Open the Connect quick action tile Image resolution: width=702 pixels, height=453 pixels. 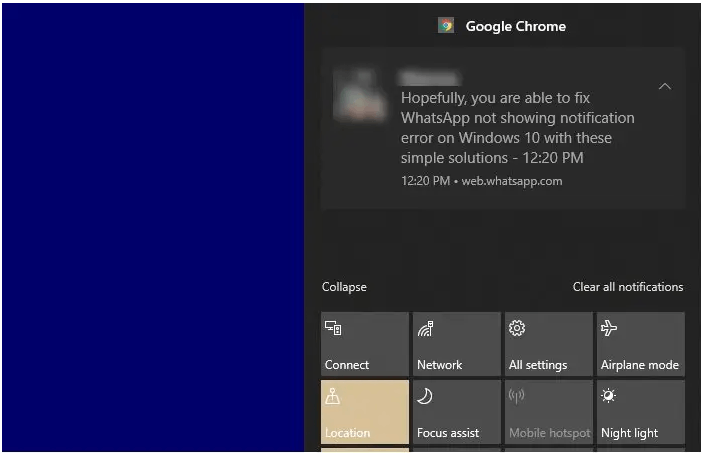(x=365, y=344)
